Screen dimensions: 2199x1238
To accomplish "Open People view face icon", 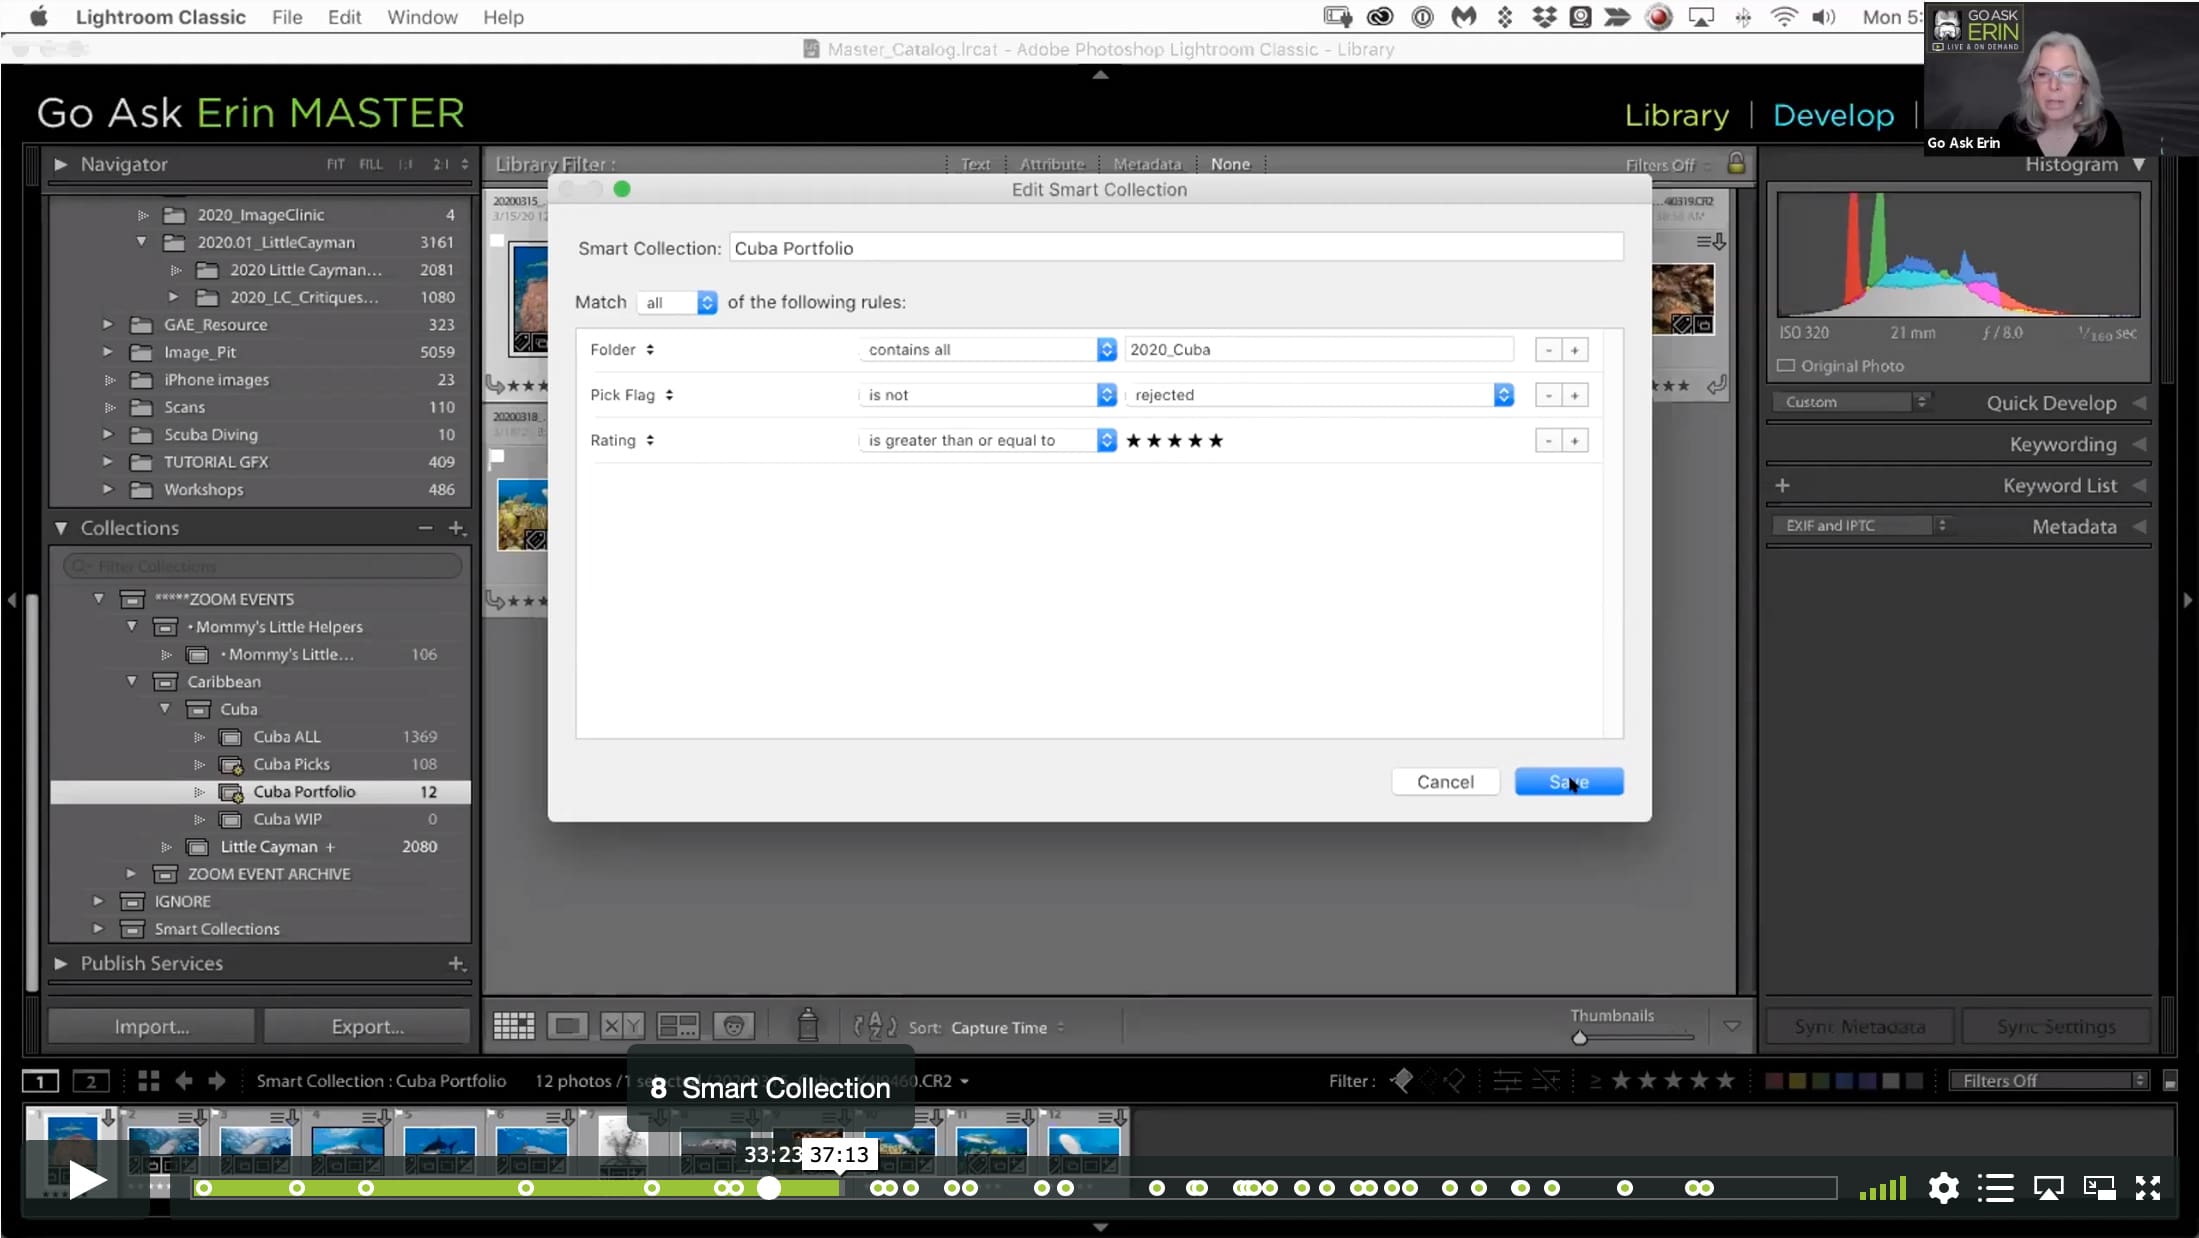I will tap(733, 1026).
